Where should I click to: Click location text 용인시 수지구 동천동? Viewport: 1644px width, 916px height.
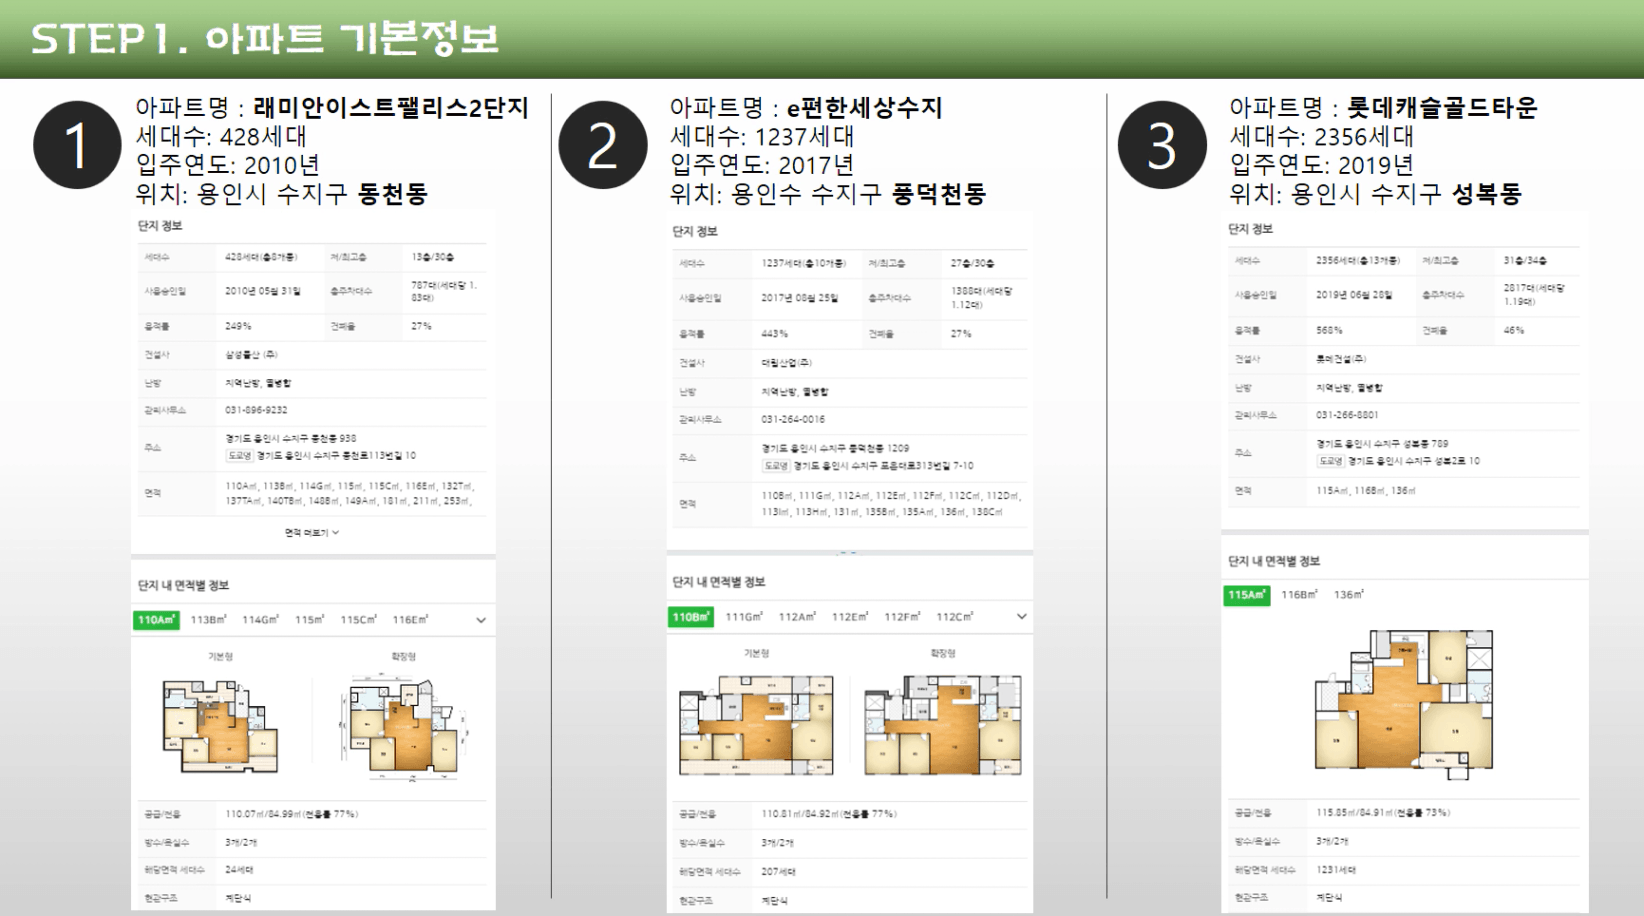(312, 194)
